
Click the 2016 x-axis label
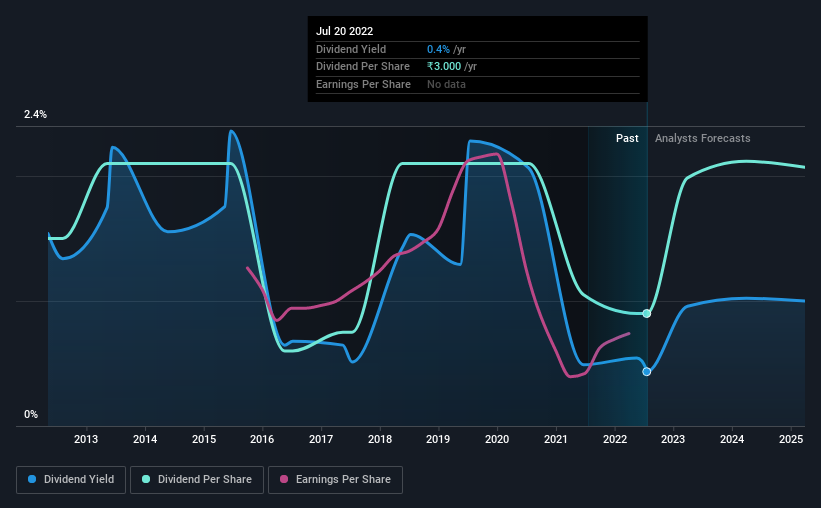pos(262,439)
